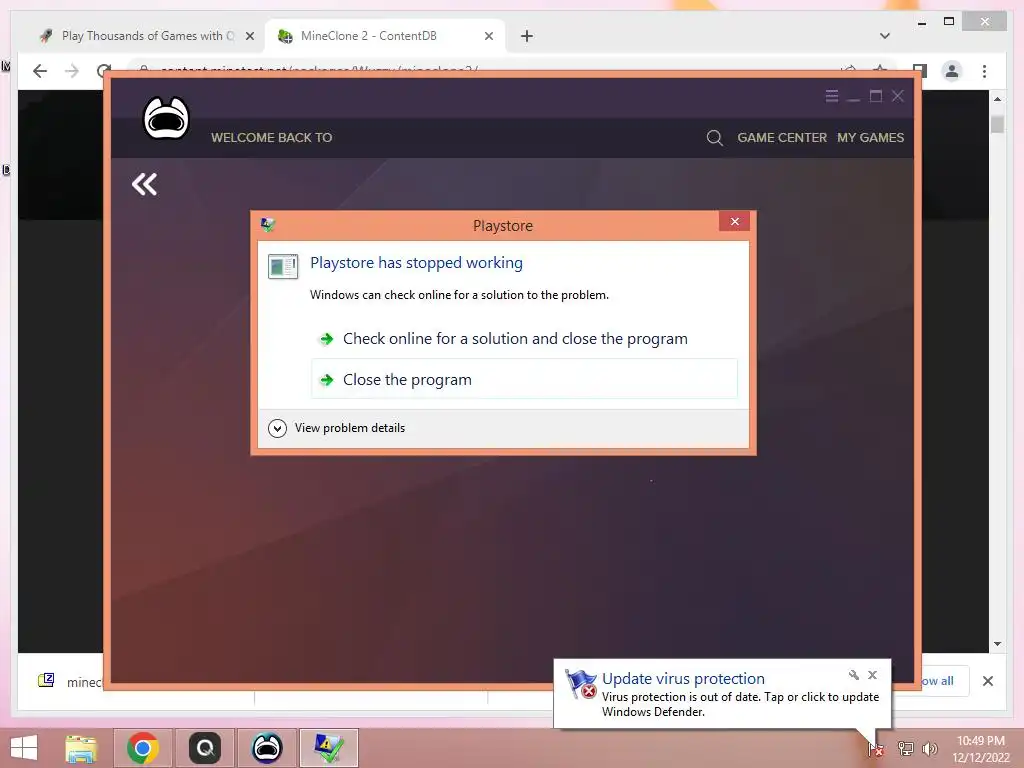This screenshot has height=768, width=1024.
Task: Open volume speaker tray icon
Action: point(930,748)
